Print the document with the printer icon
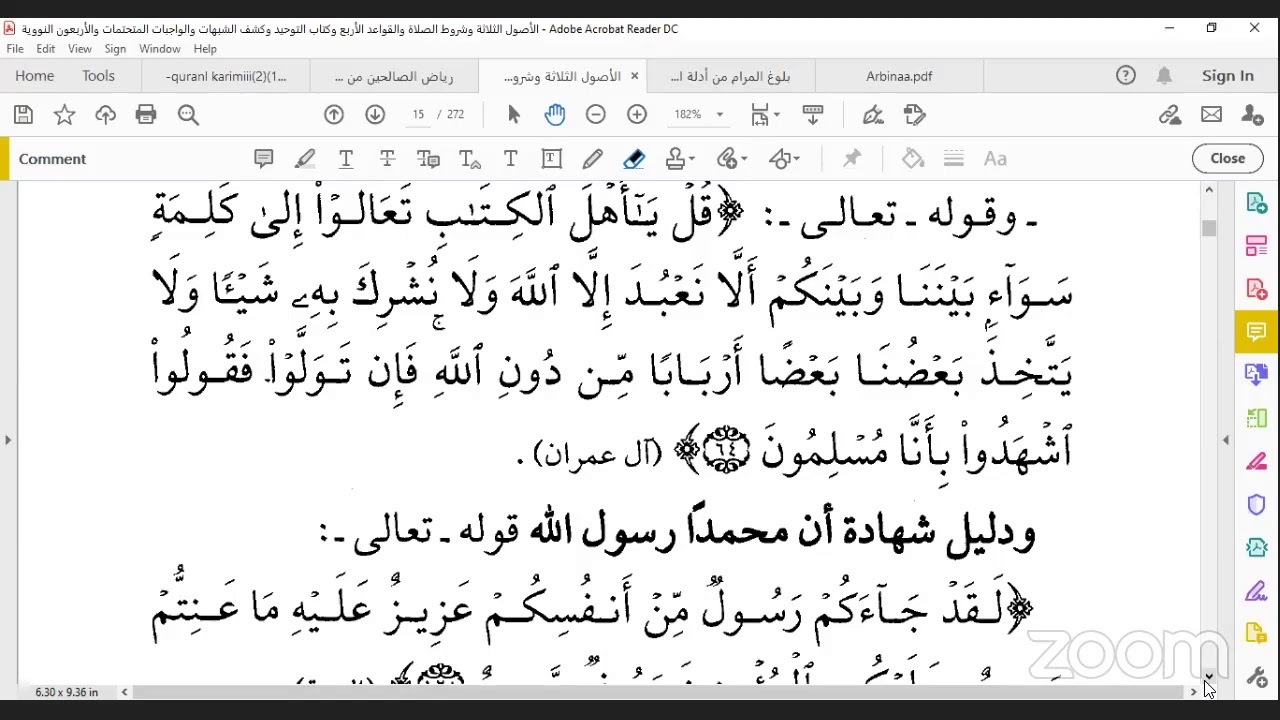 (x=146, y=115)
